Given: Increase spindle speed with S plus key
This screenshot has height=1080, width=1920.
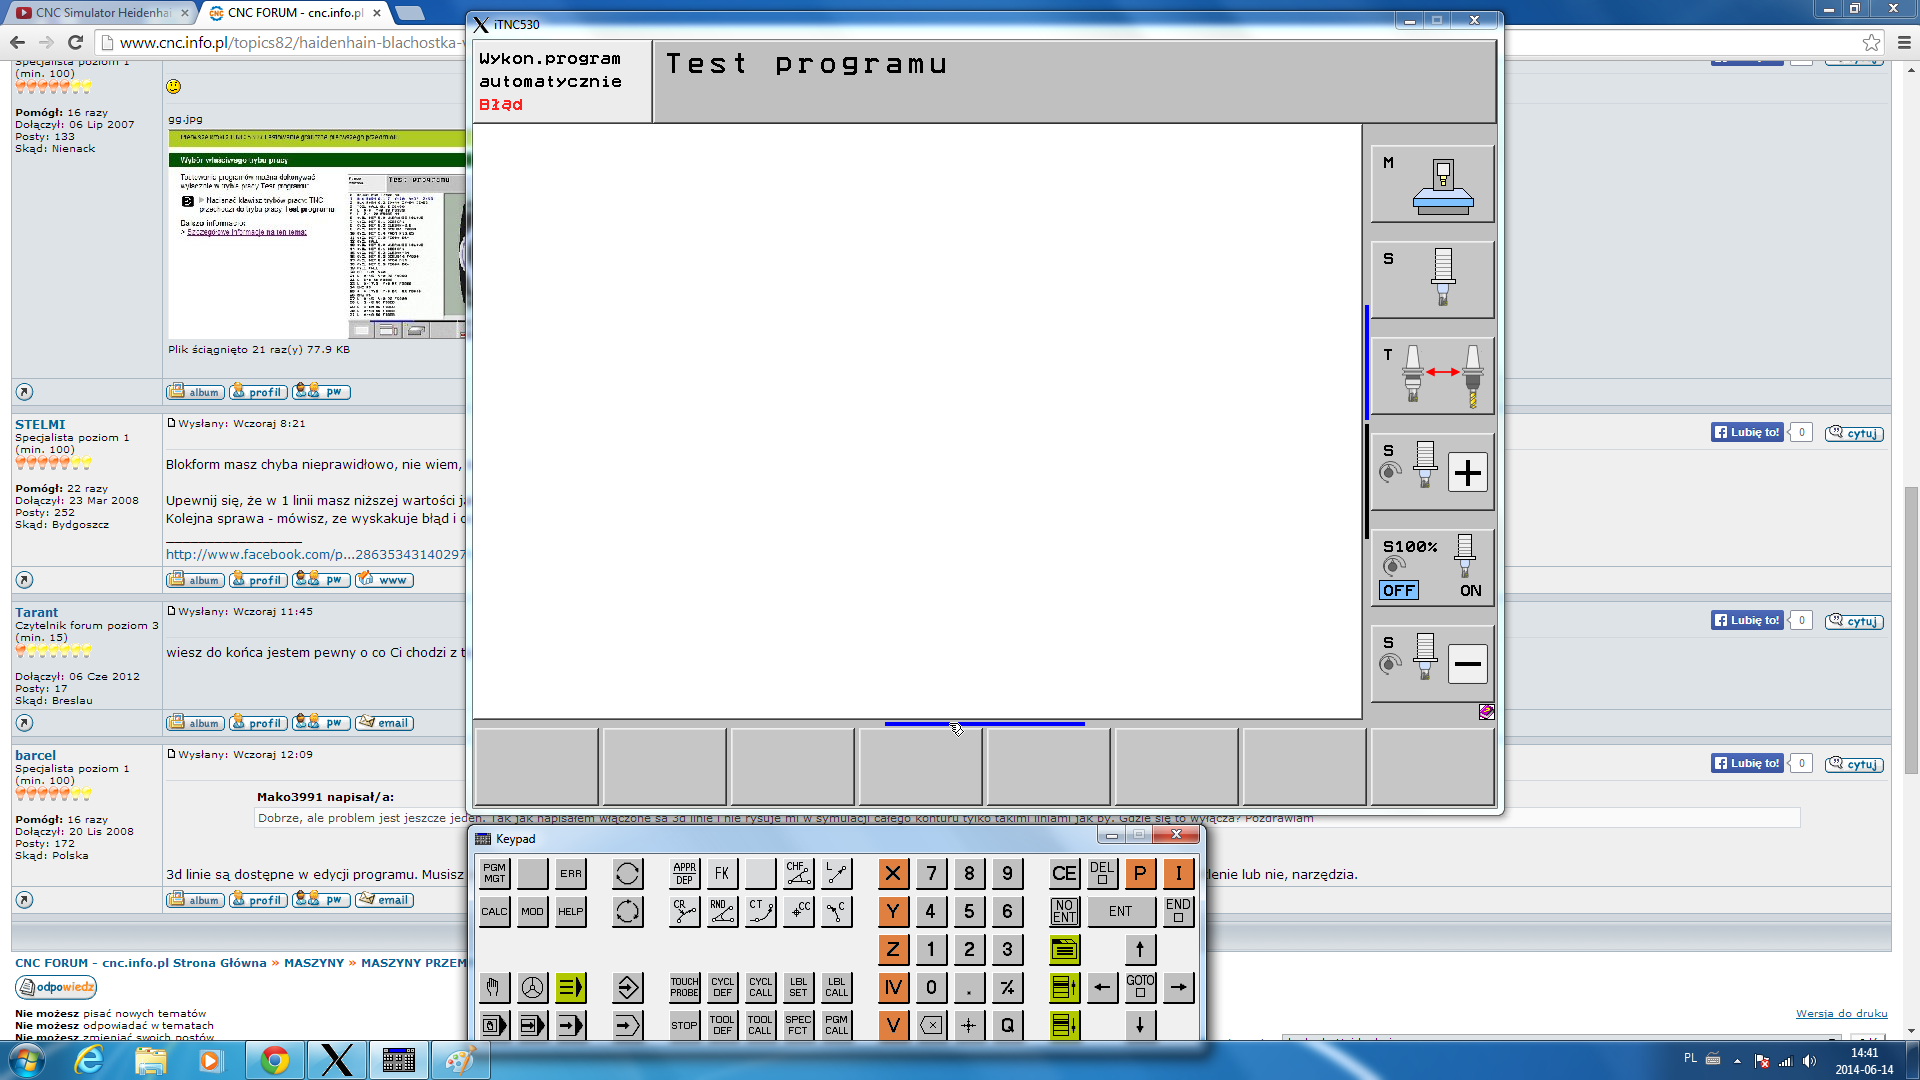Looking at the screenshot, I should [x=1432, y=471].
